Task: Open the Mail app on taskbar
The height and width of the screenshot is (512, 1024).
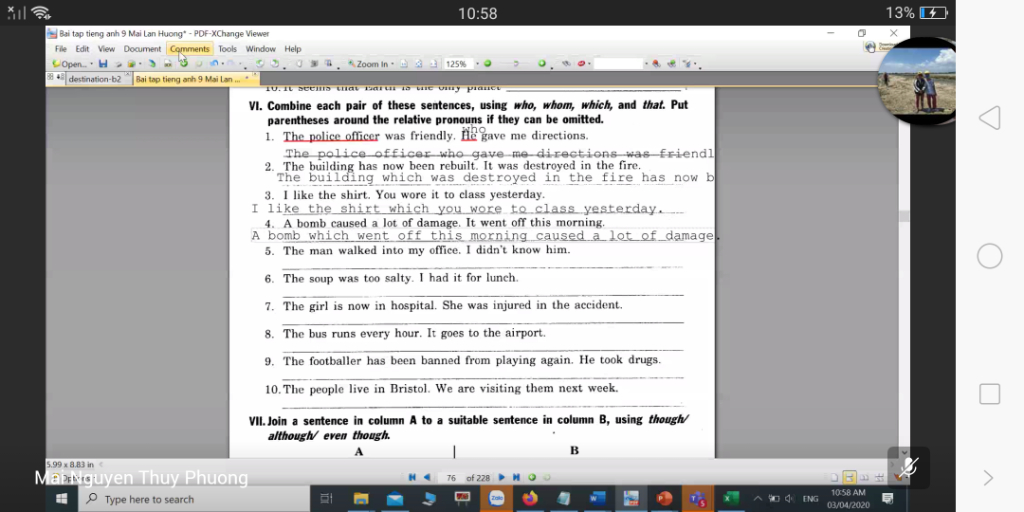Action: (x=395, y=499)
